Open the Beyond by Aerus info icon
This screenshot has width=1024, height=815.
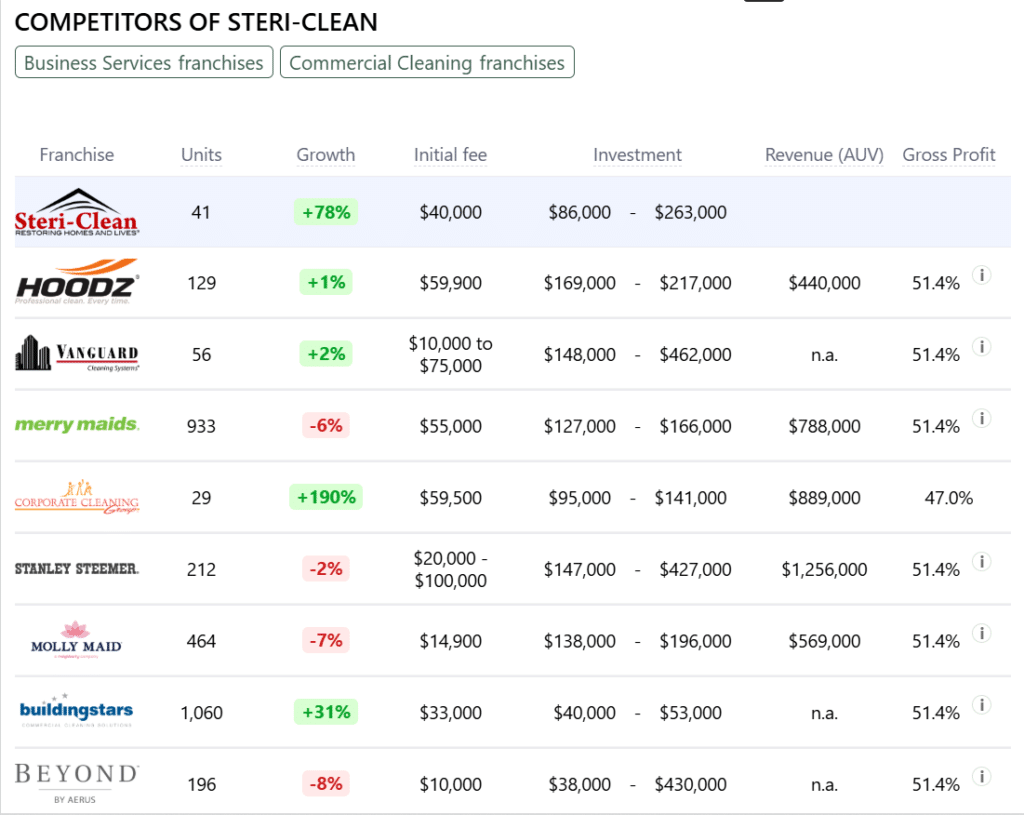pos(982,776)
